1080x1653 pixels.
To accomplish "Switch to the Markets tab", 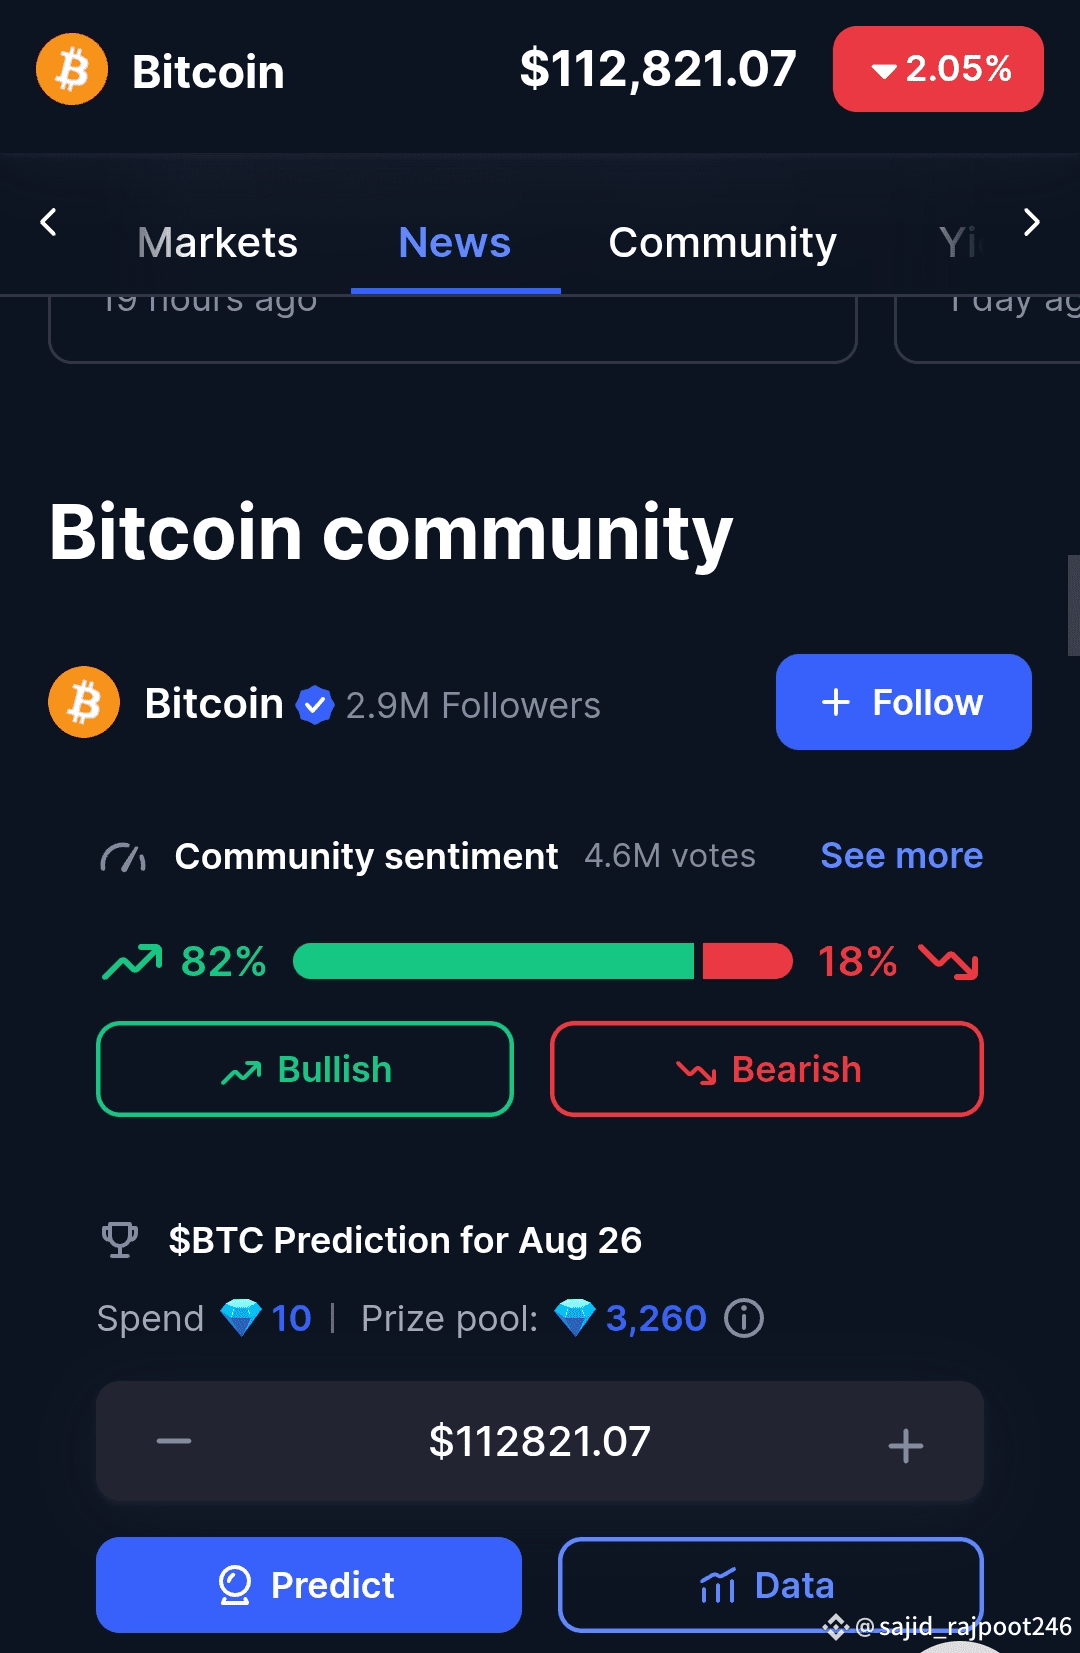I will (x=217, y=243).
